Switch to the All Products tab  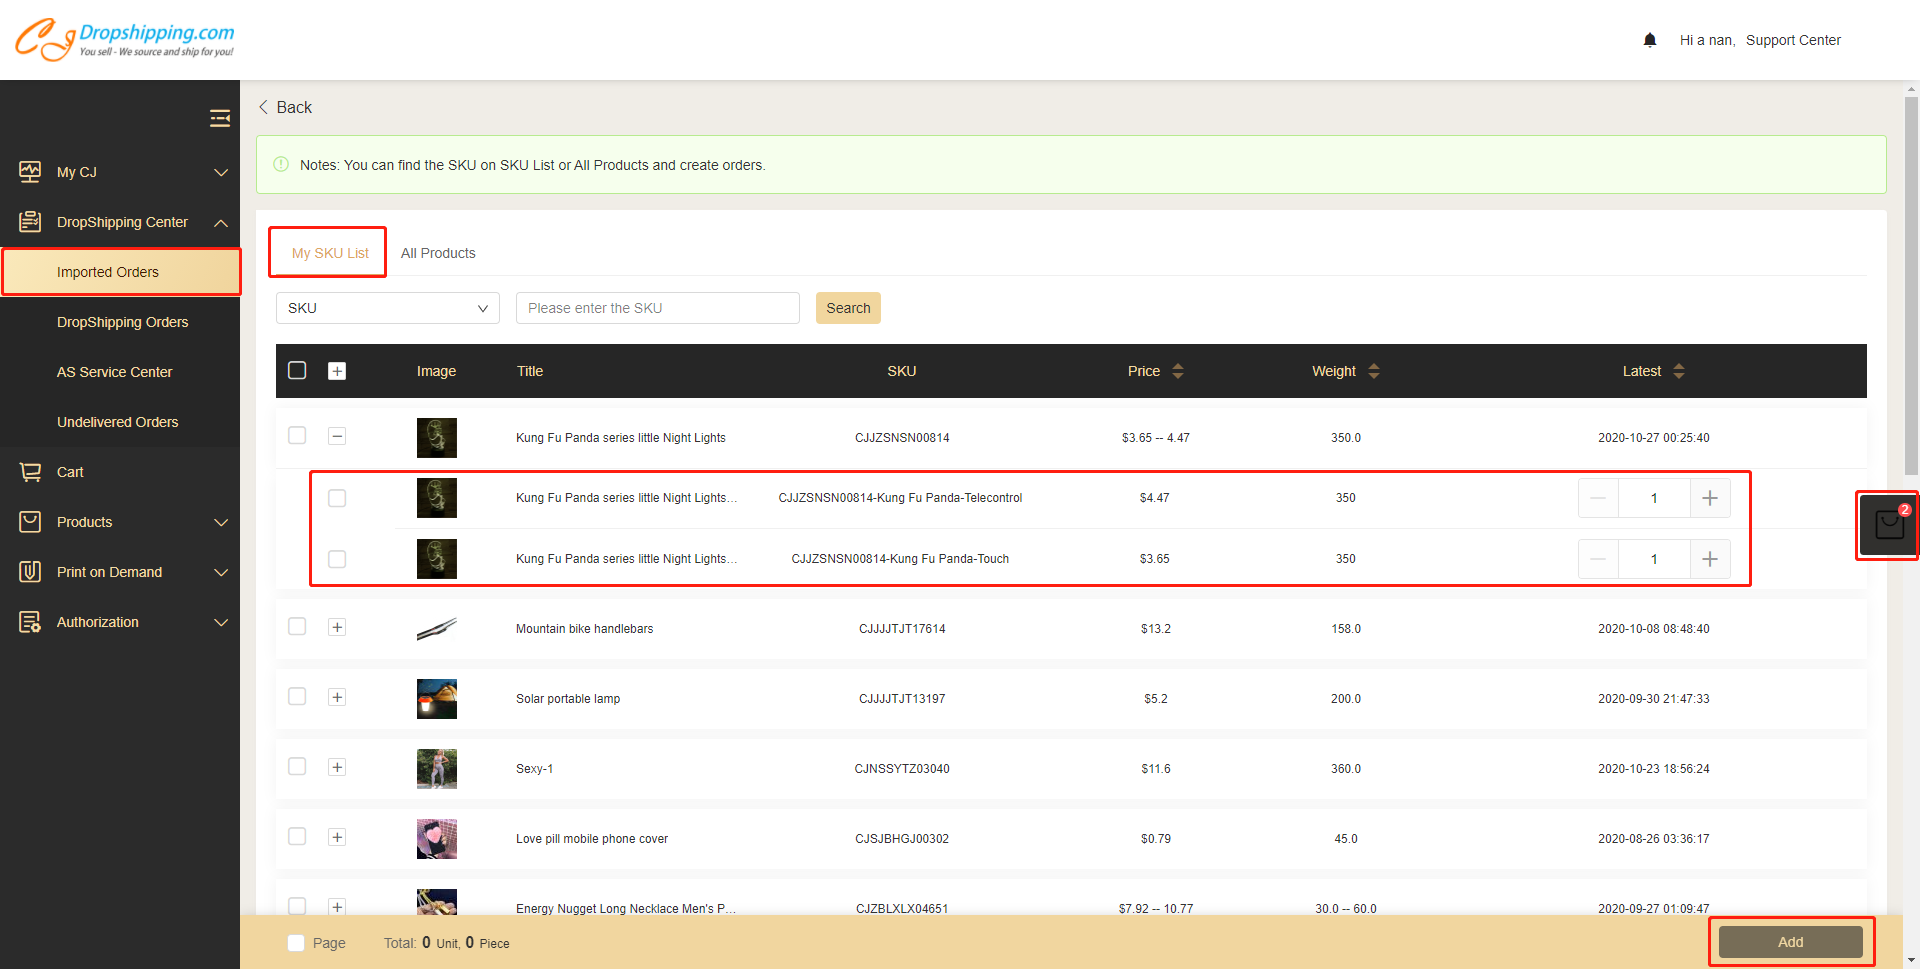(438, 253)
